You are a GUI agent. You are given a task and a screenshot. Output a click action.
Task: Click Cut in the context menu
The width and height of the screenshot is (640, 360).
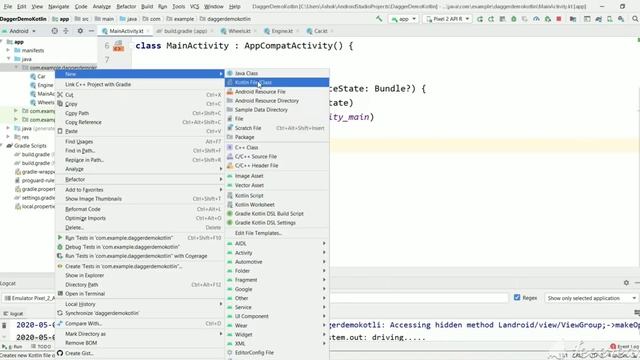pyautogui.click(x=140, y=95)
